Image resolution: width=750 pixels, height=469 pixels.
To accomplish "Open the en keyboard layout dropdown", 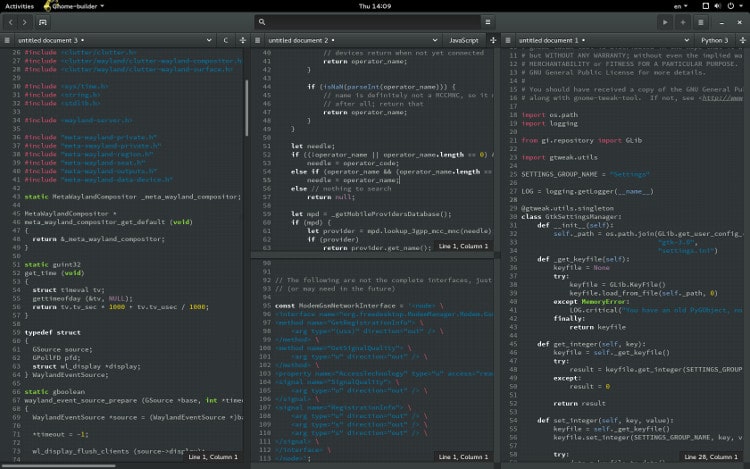I will click(680, 6).
